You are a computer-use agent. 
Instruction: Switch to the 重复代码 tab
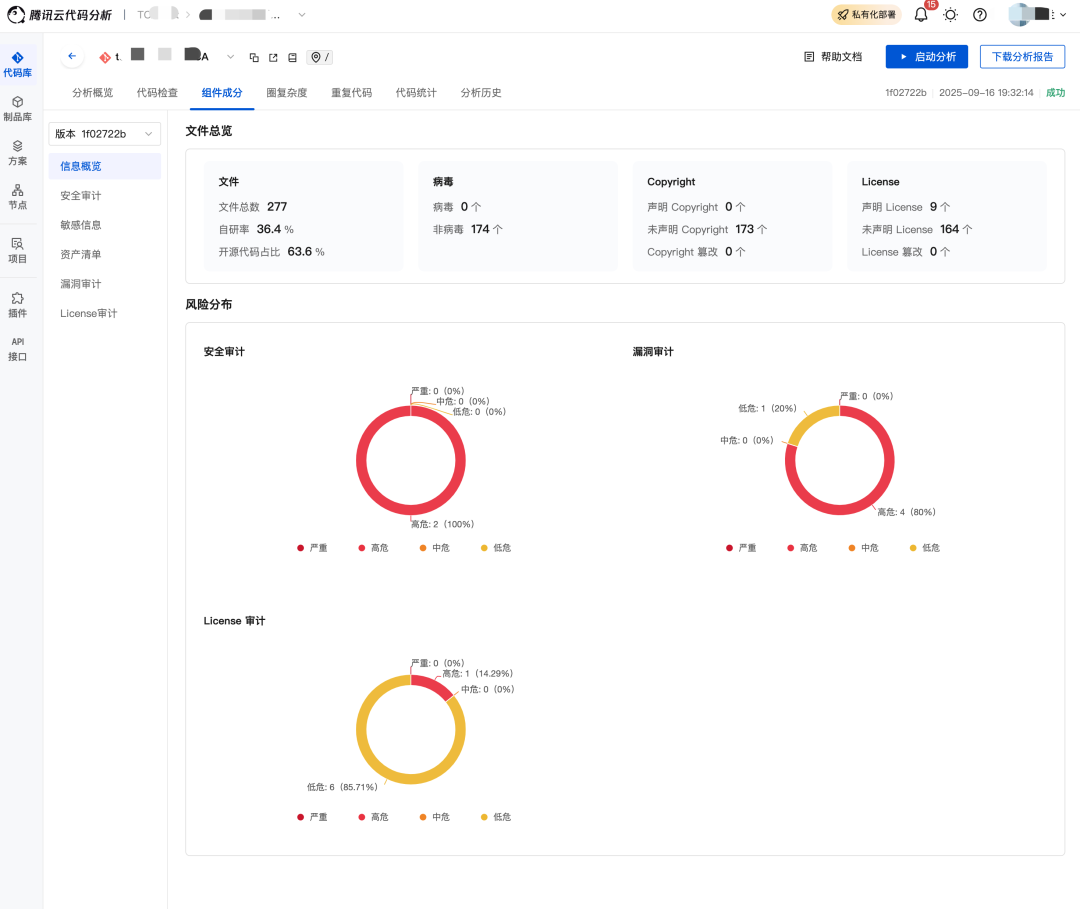click(351, 92)
